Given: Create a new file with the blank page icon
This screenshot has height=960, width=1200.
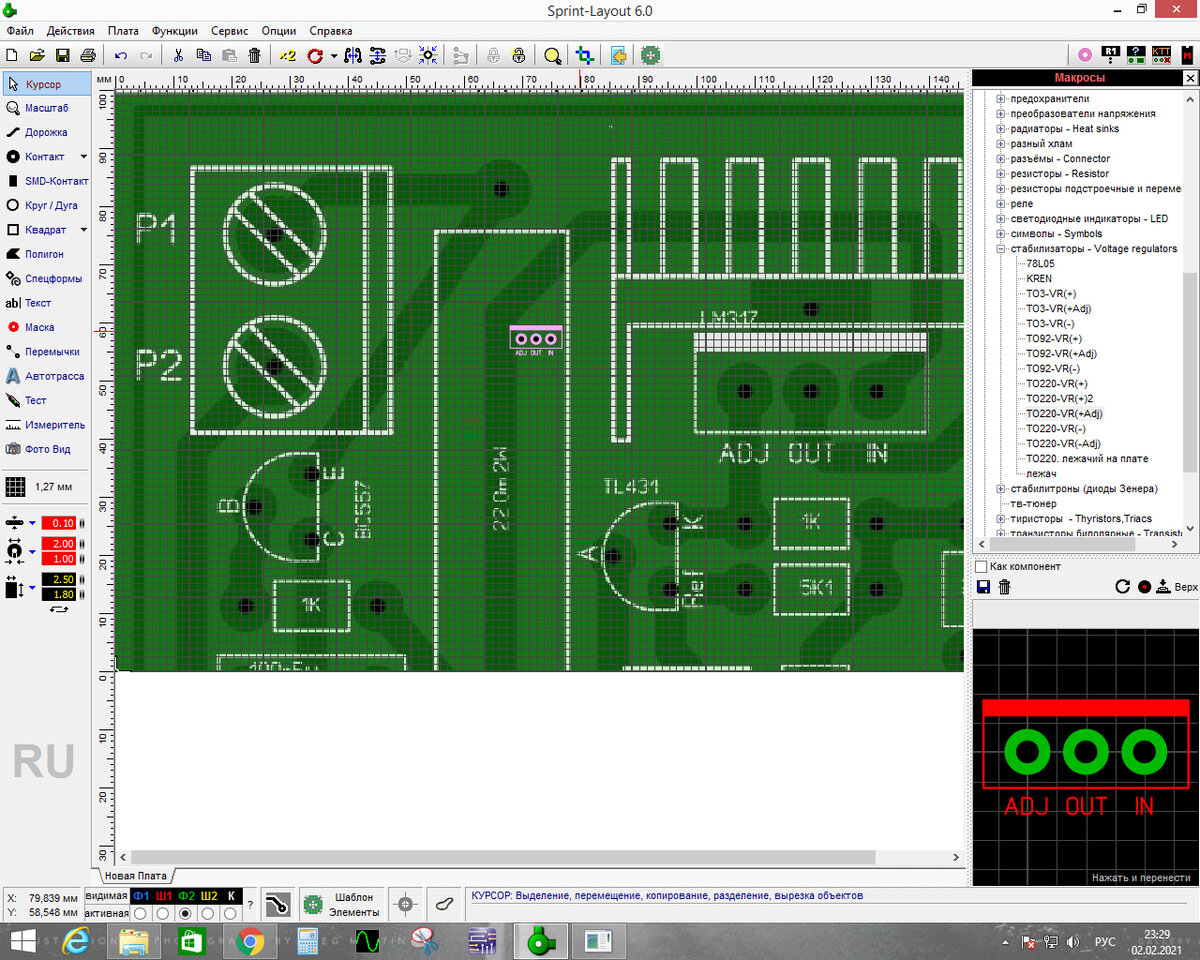Looking at the screenshot, I should pyautogui.click(x=13, y=55).
